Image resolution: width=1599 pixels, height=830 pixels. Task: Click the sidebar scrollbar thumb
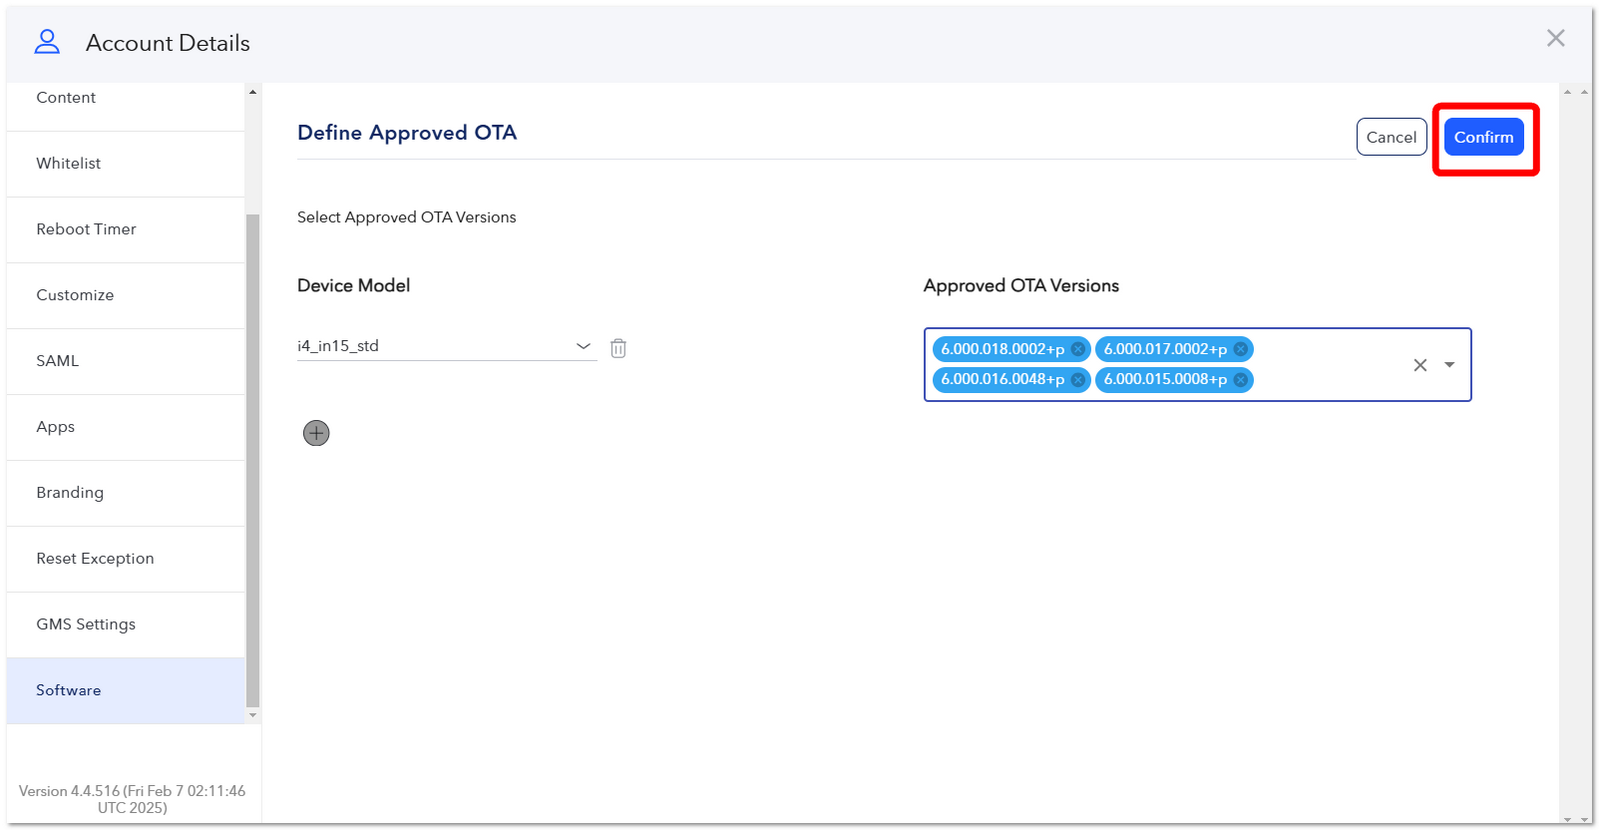tap(253, 460)
